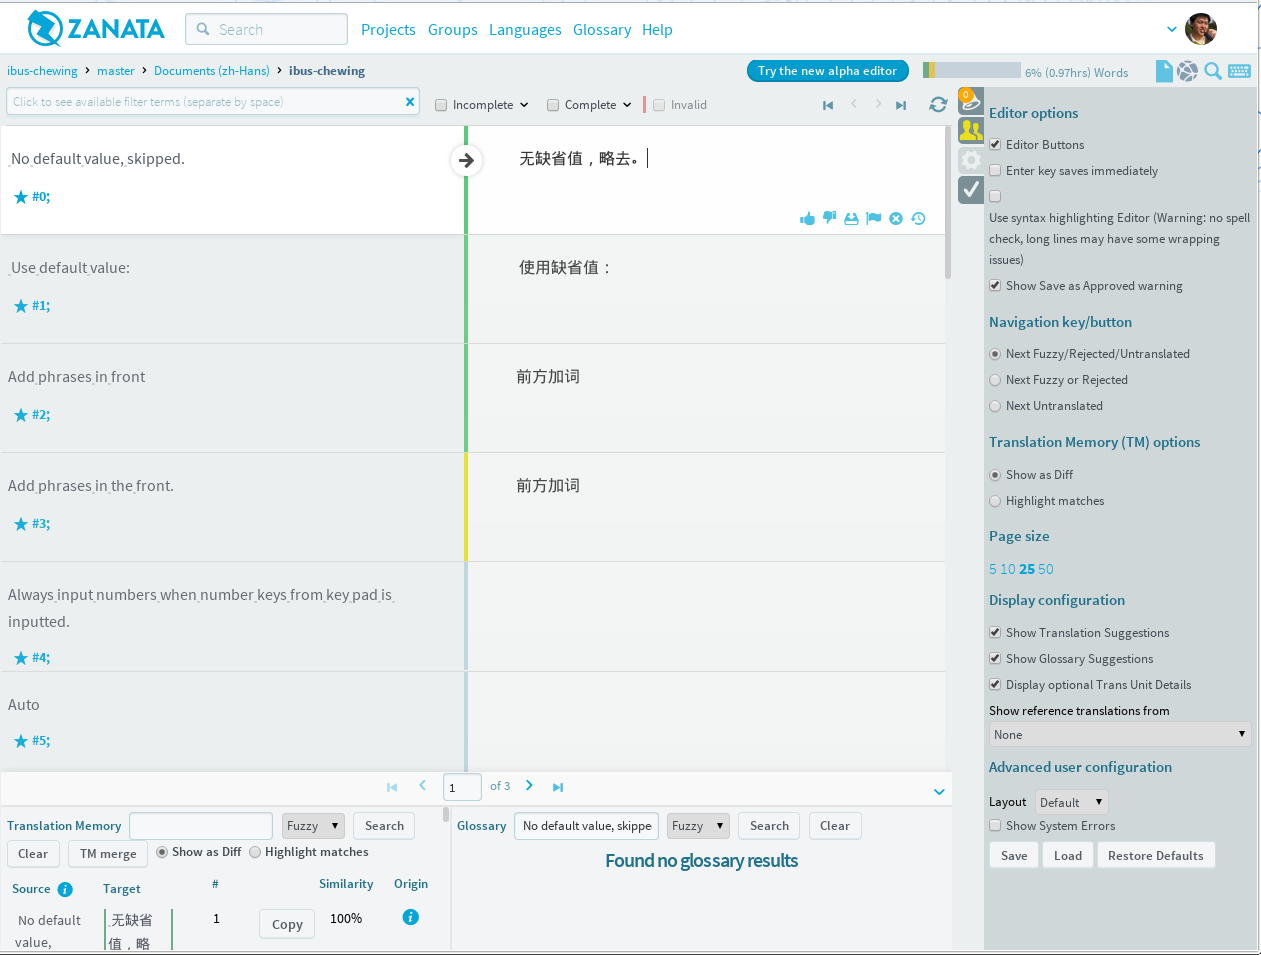1261x955 pixels.
Task: Open the keyboard shortcuts icon
Action: (x=1239, y=71)
